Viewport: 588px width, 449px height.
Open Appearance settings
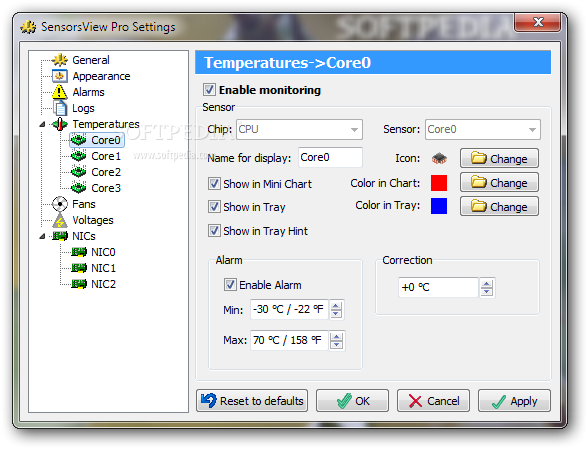click(x=101, y=76)
